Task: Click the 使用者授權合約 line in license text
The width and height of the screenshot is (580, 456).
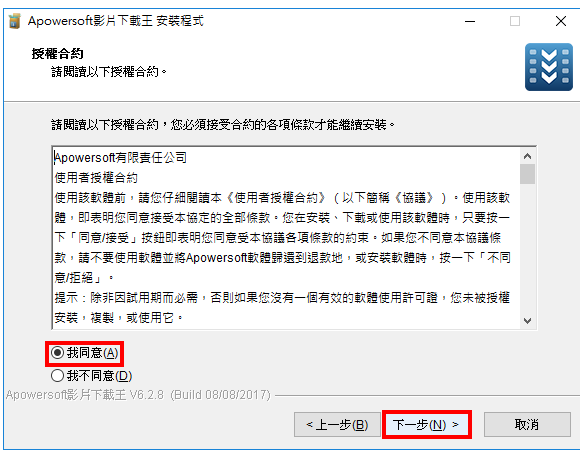Action: pyautogui.click(x=96, y=178)
